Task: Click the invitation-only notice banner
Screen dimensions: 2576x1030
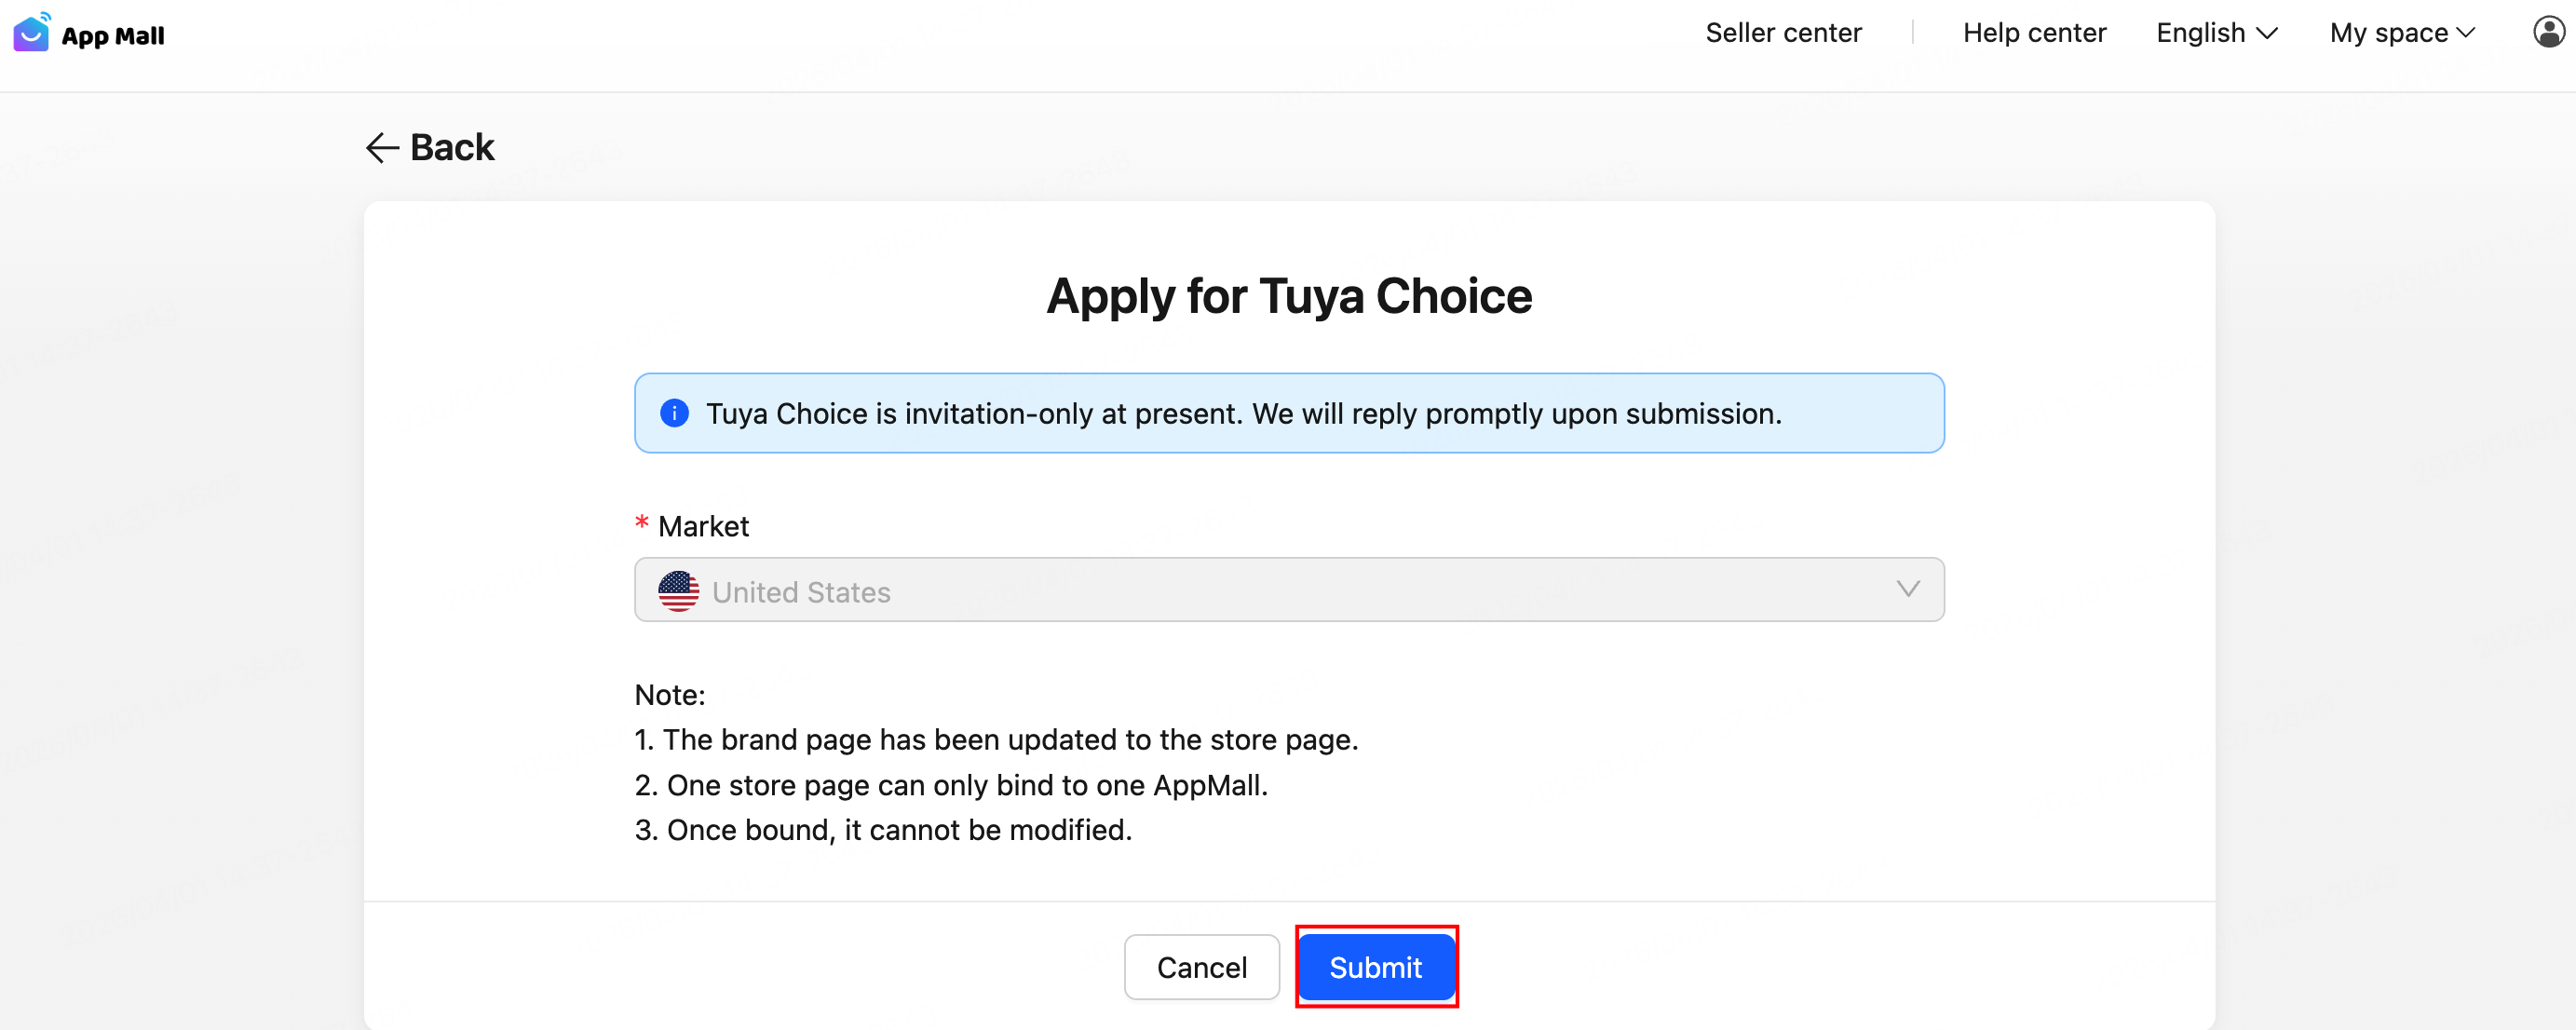Action: pos(1288,412)
